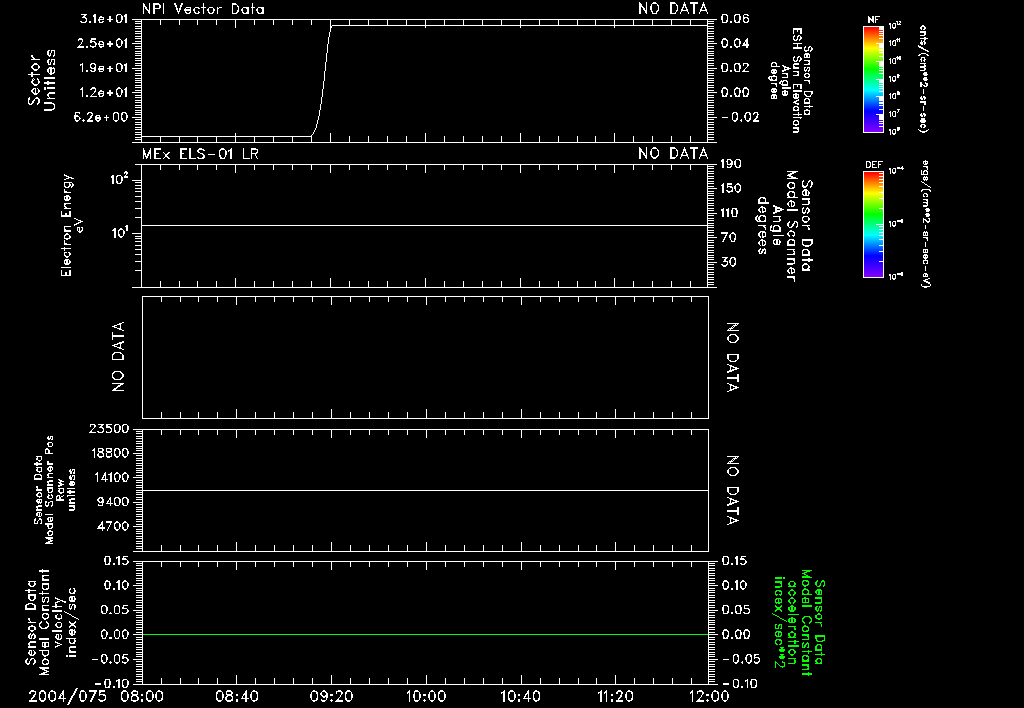Click the green zero line in the bottom panel

[x=425, y=634]
